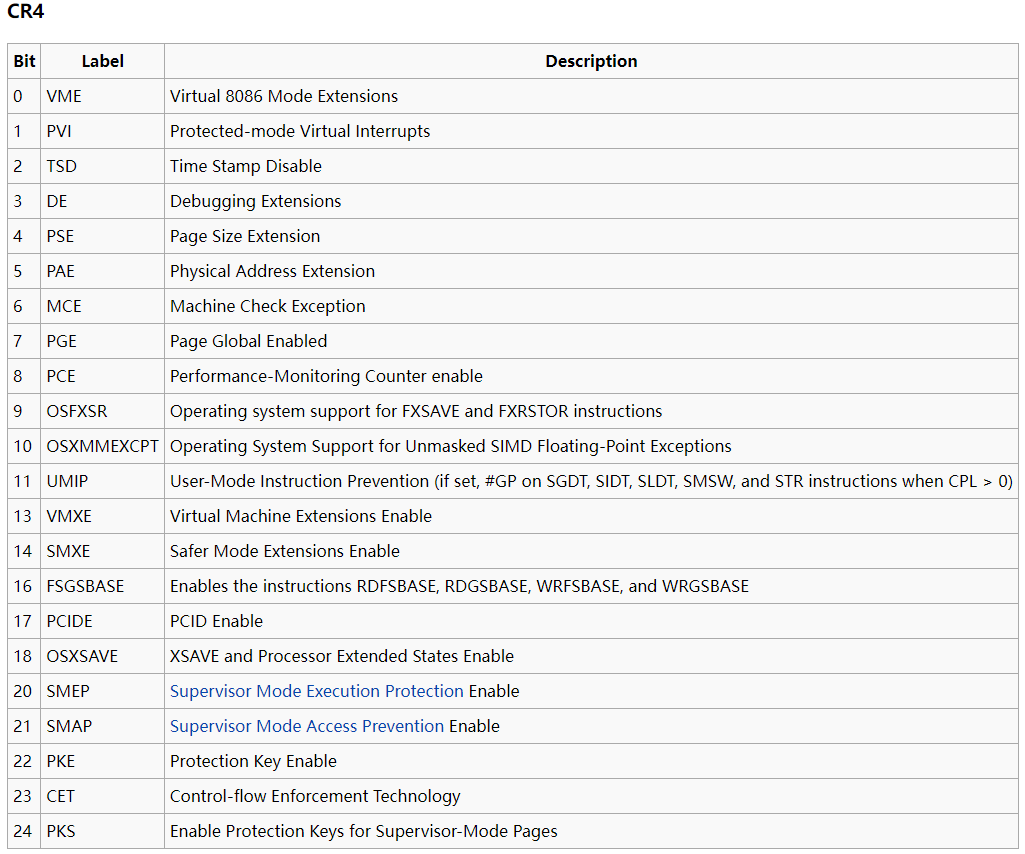Image resolution: width=1025 pixels, height=854 pixels.
Task: Open the Supervisor Mode Access Prevention link
Action: [x=307, y=726]
